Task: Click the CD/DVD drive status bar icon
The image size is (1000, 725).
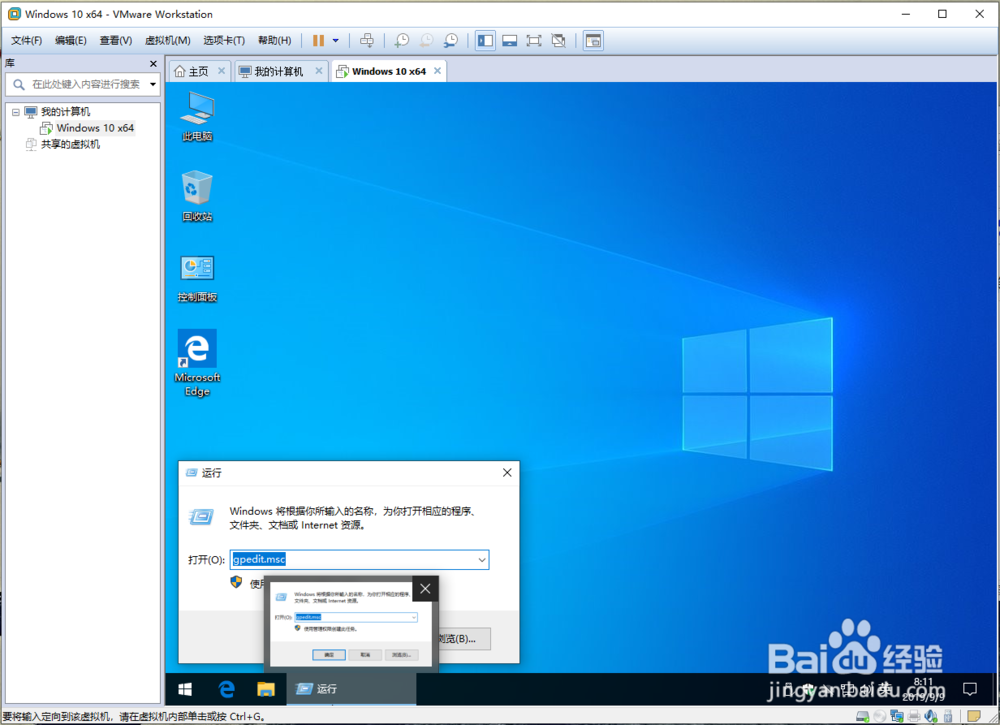Action: pyautogui.click(x=879, y=716)
